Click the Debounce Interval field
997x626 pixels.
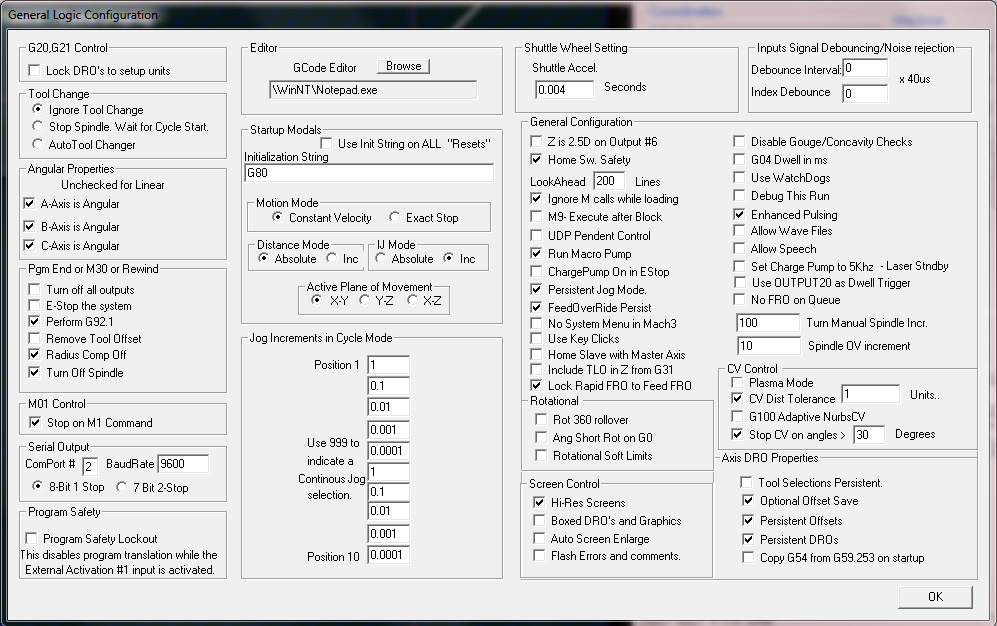tap(865, 68)
